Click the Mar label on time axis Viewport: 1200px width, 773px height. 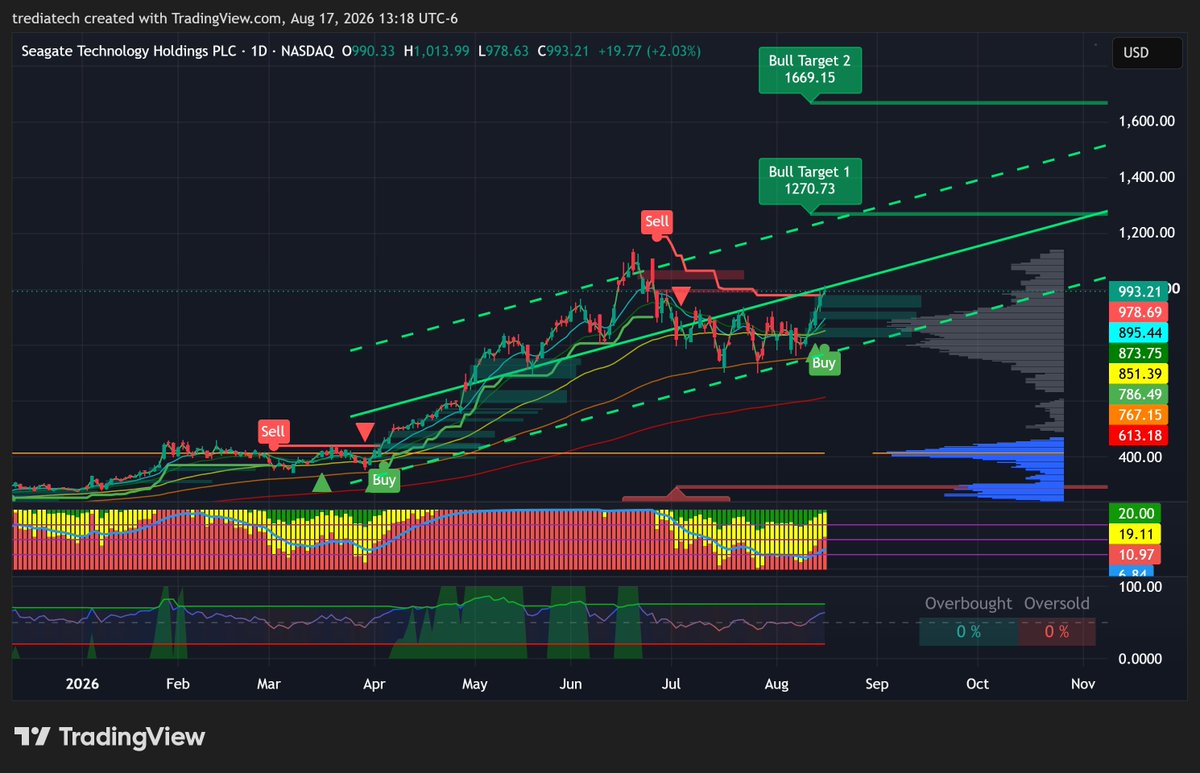pos(269,685)
